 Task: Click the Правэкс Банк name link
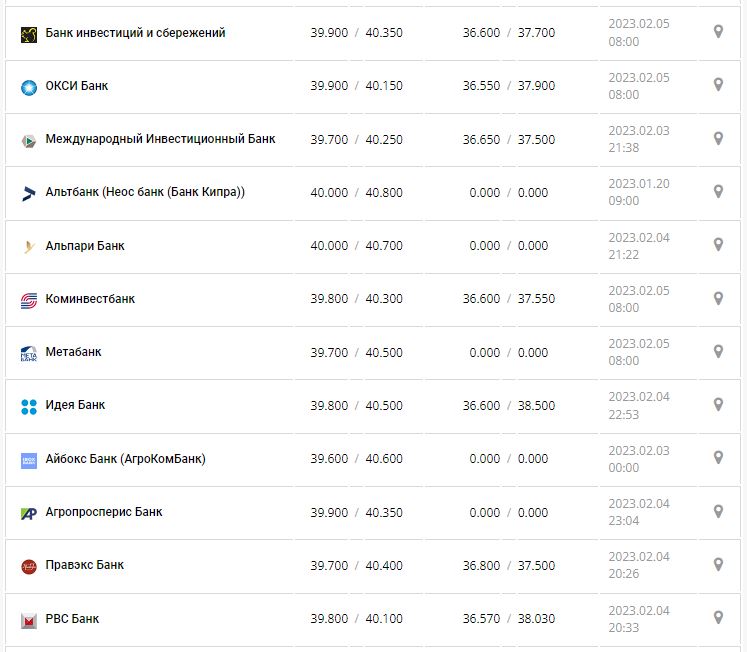tap(85, 565)
